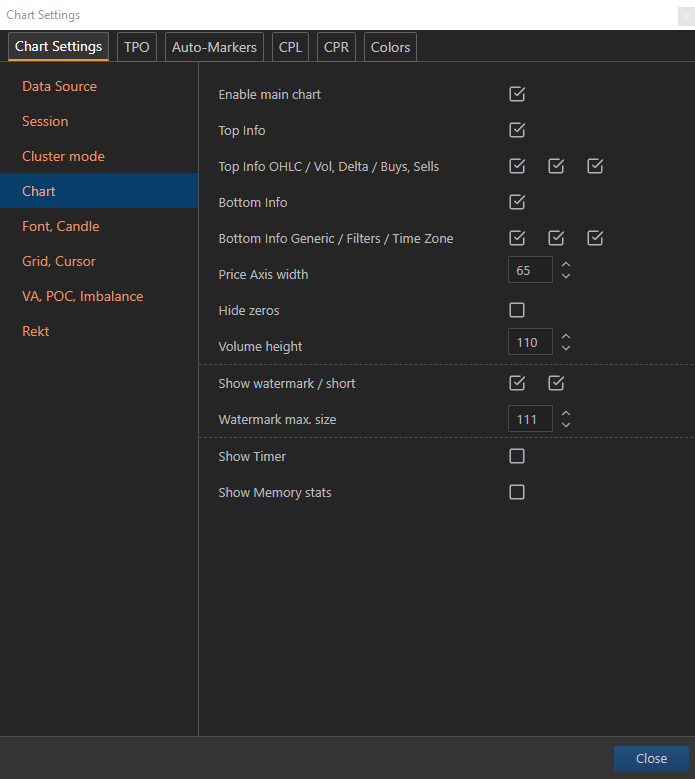695x779 pixels.
Task: Click the Close button
Action: [x=651, y=759]
